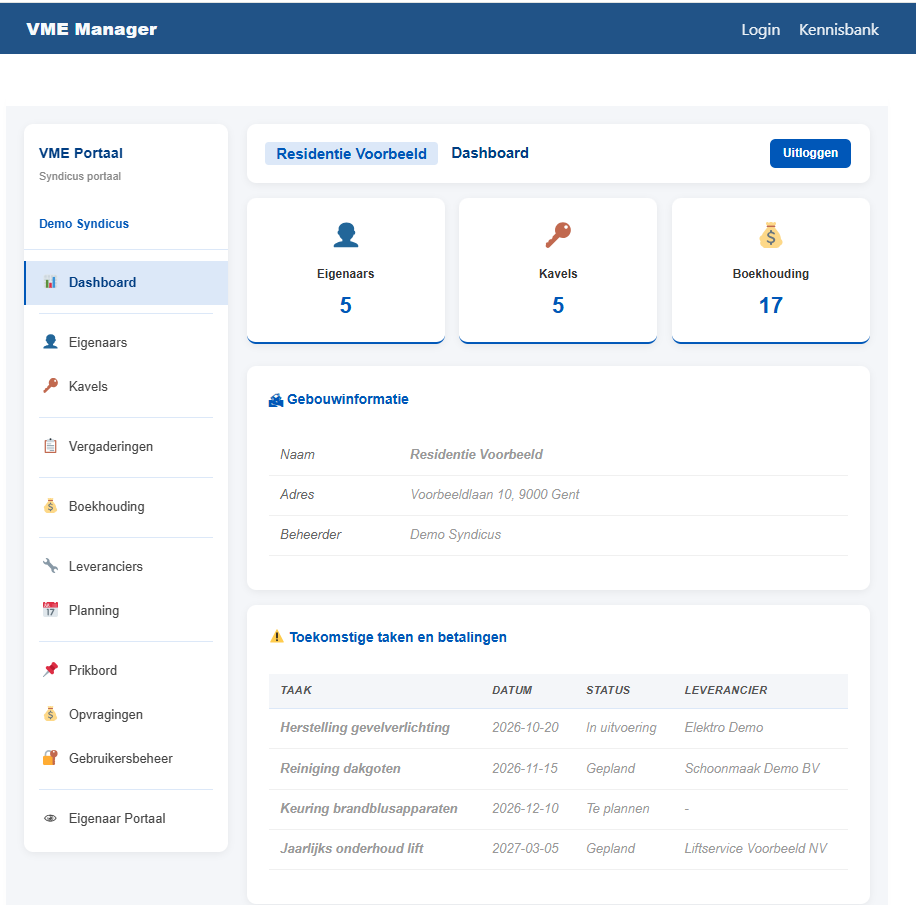Click address Voorbeeldlaan 10, 9000 Gent
Image resolution: width=916 pixels, height=905 pixels.
pos(494,494)
